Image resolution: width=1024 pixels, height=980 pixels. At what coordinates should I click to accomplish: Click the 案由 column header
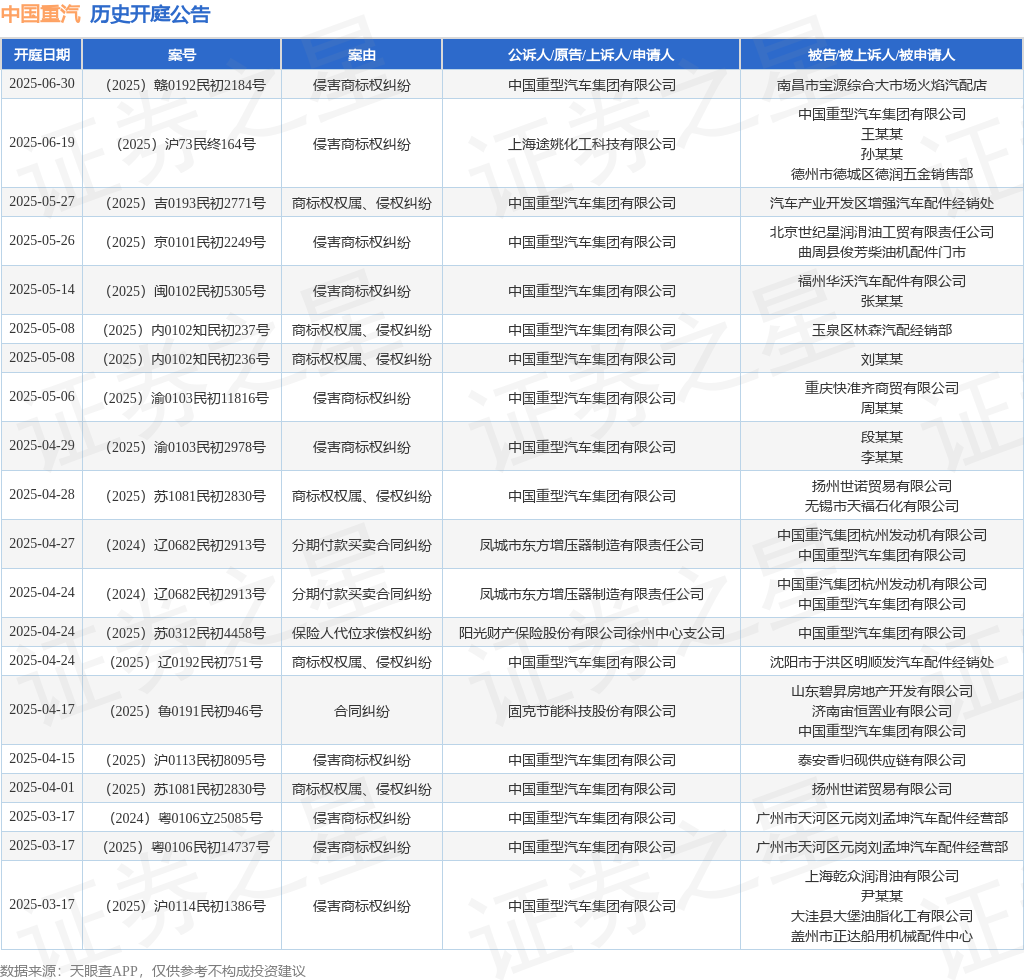[x=362, y=55]
